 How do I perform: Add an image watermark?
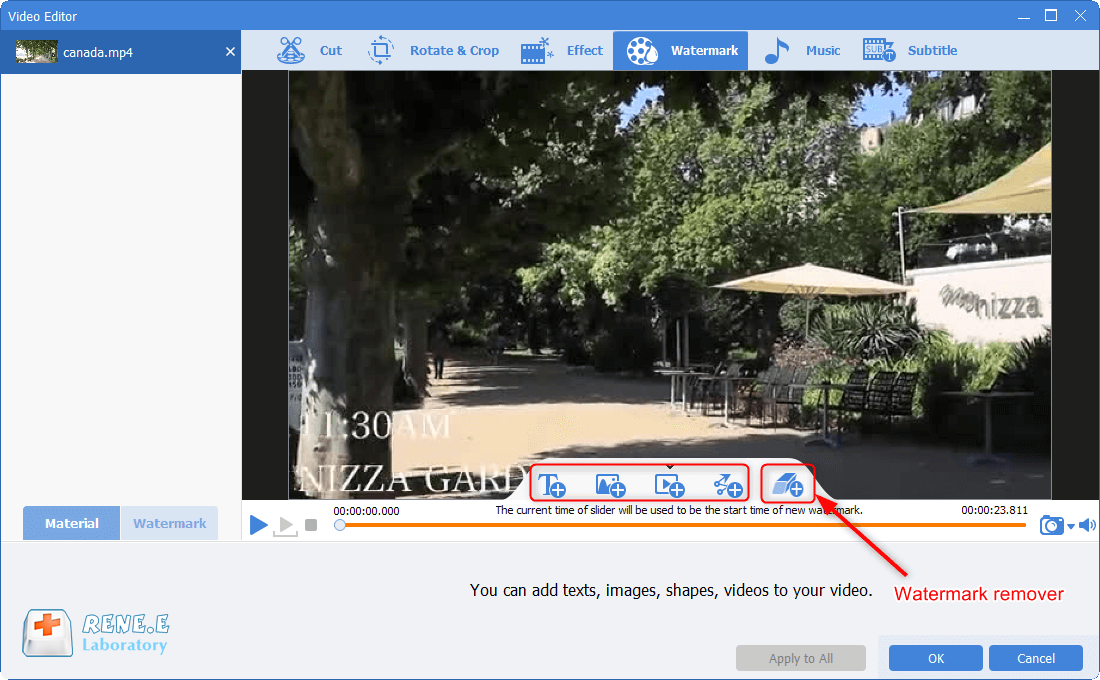coord(610,484)
